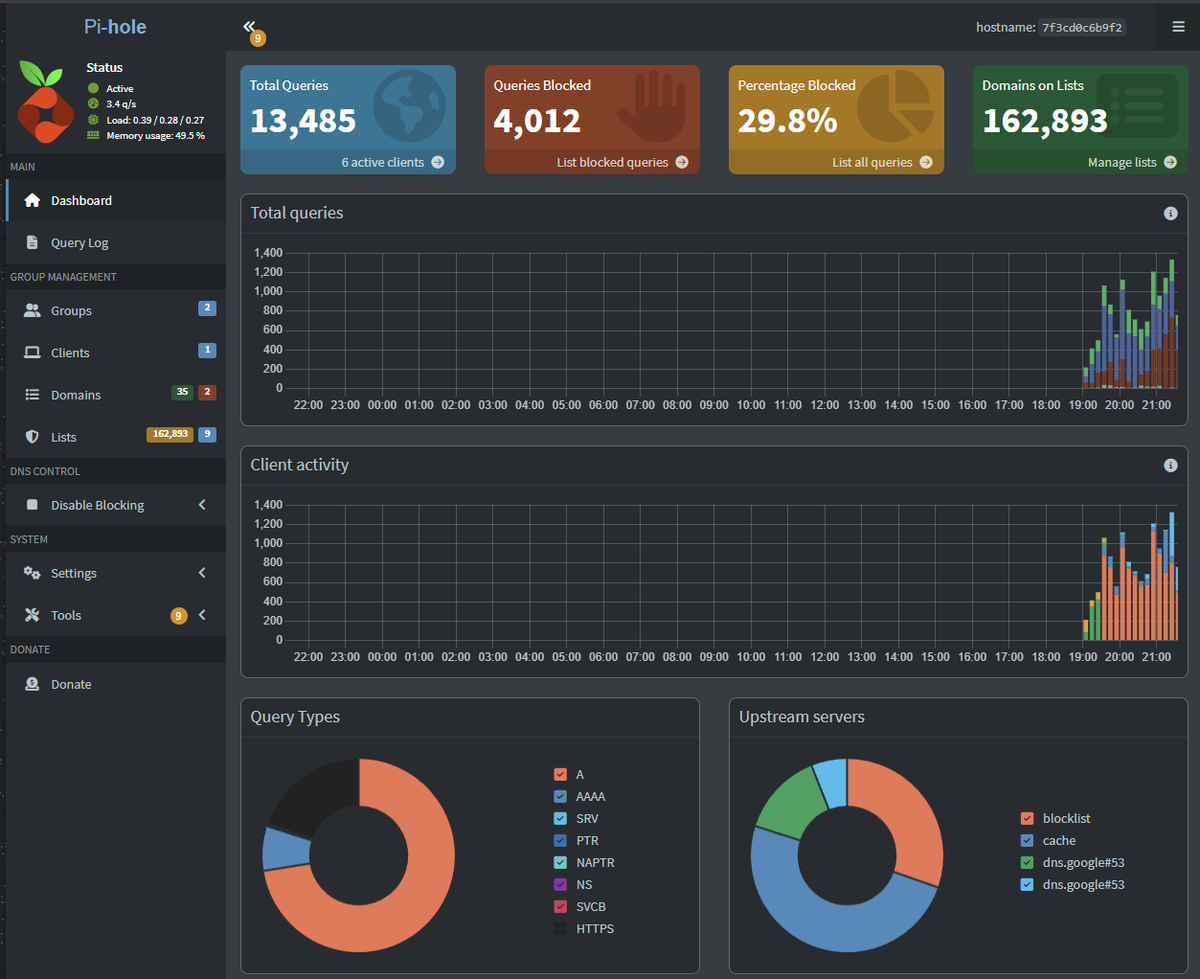Collapse sidebar with the double-chevron icon
1200x979 pixels.
pos(249,26)
